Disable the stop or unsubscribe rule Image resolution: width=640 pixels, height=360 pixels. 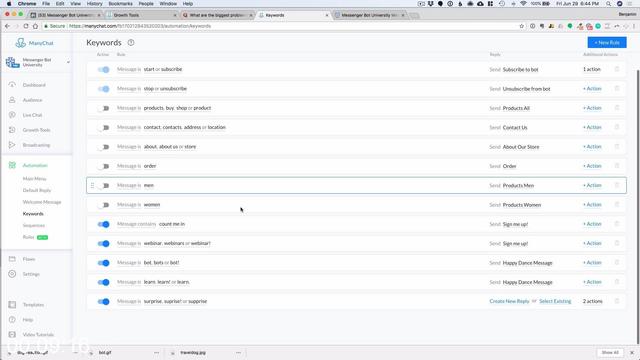[103, 89]
